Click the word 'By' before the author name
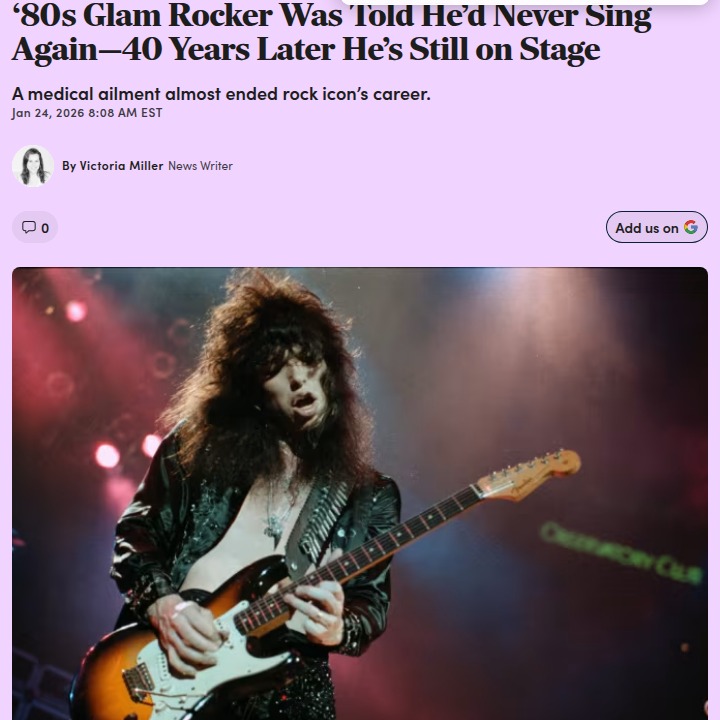720x720 pixels. click(x=69, y=166)
